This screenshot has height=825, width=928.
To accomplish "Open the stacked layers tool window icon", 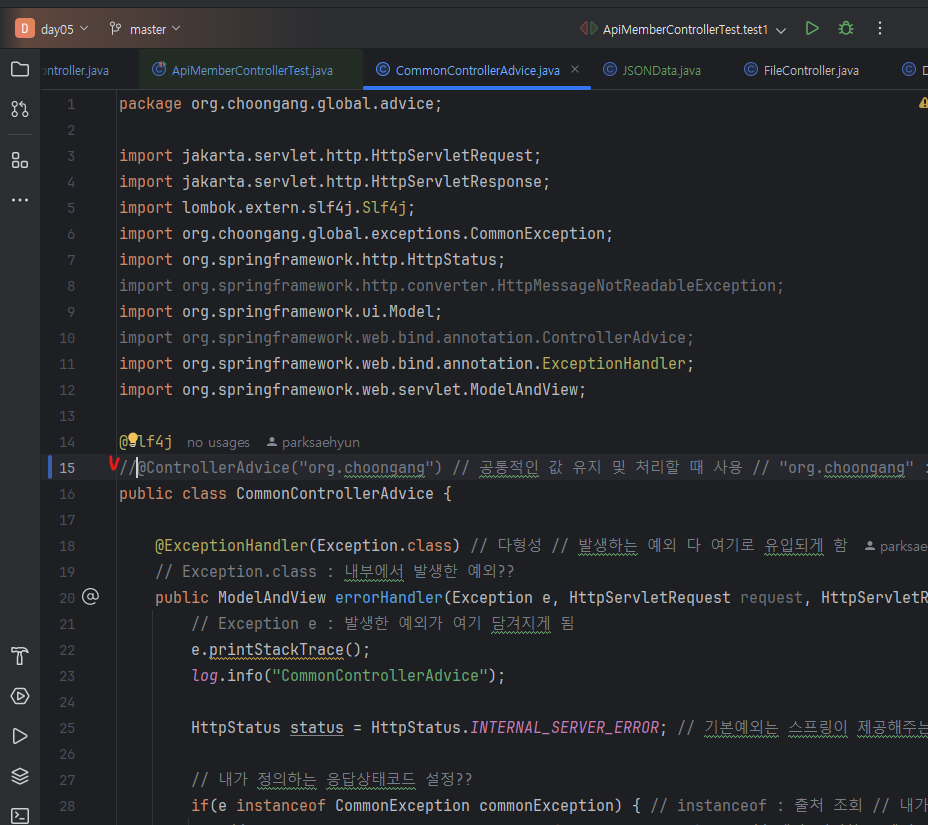I will click(x=20, y=775).
